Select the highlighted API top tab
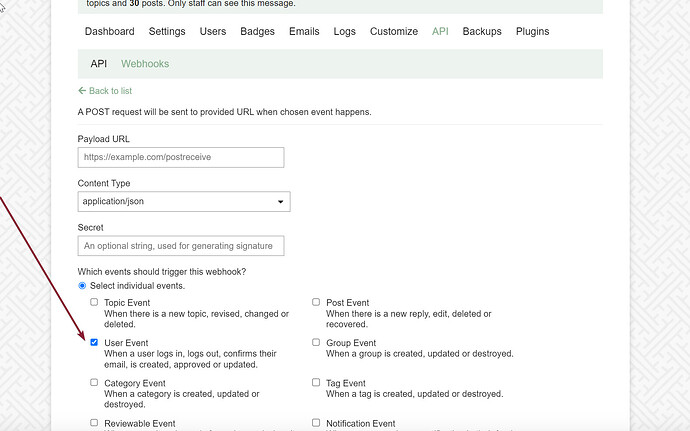 tap(440, 32)
